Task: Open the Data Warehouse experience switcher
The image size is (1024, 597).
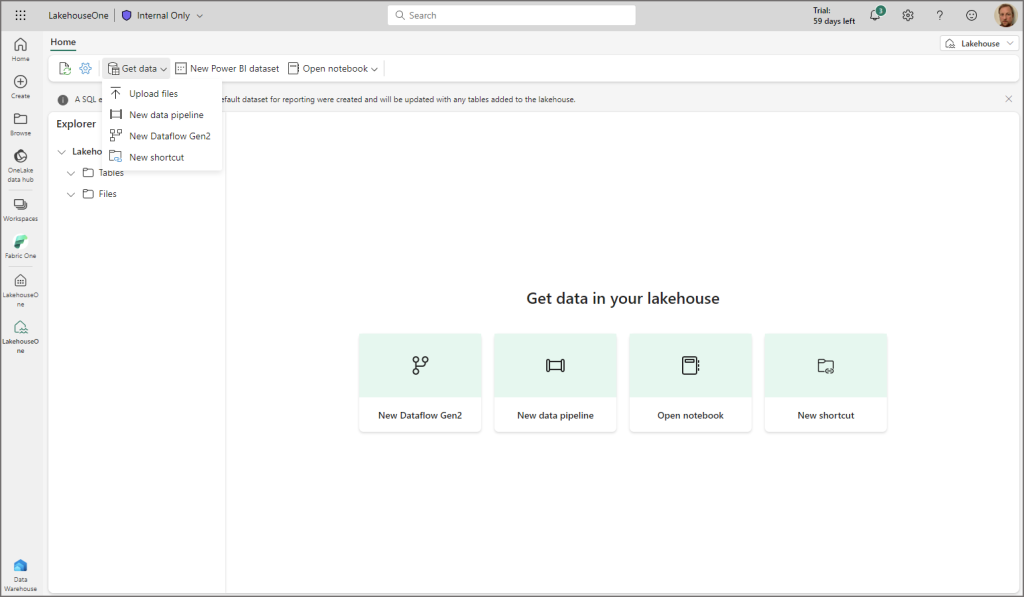Action: pyautogui.click(x=20, y=575)
